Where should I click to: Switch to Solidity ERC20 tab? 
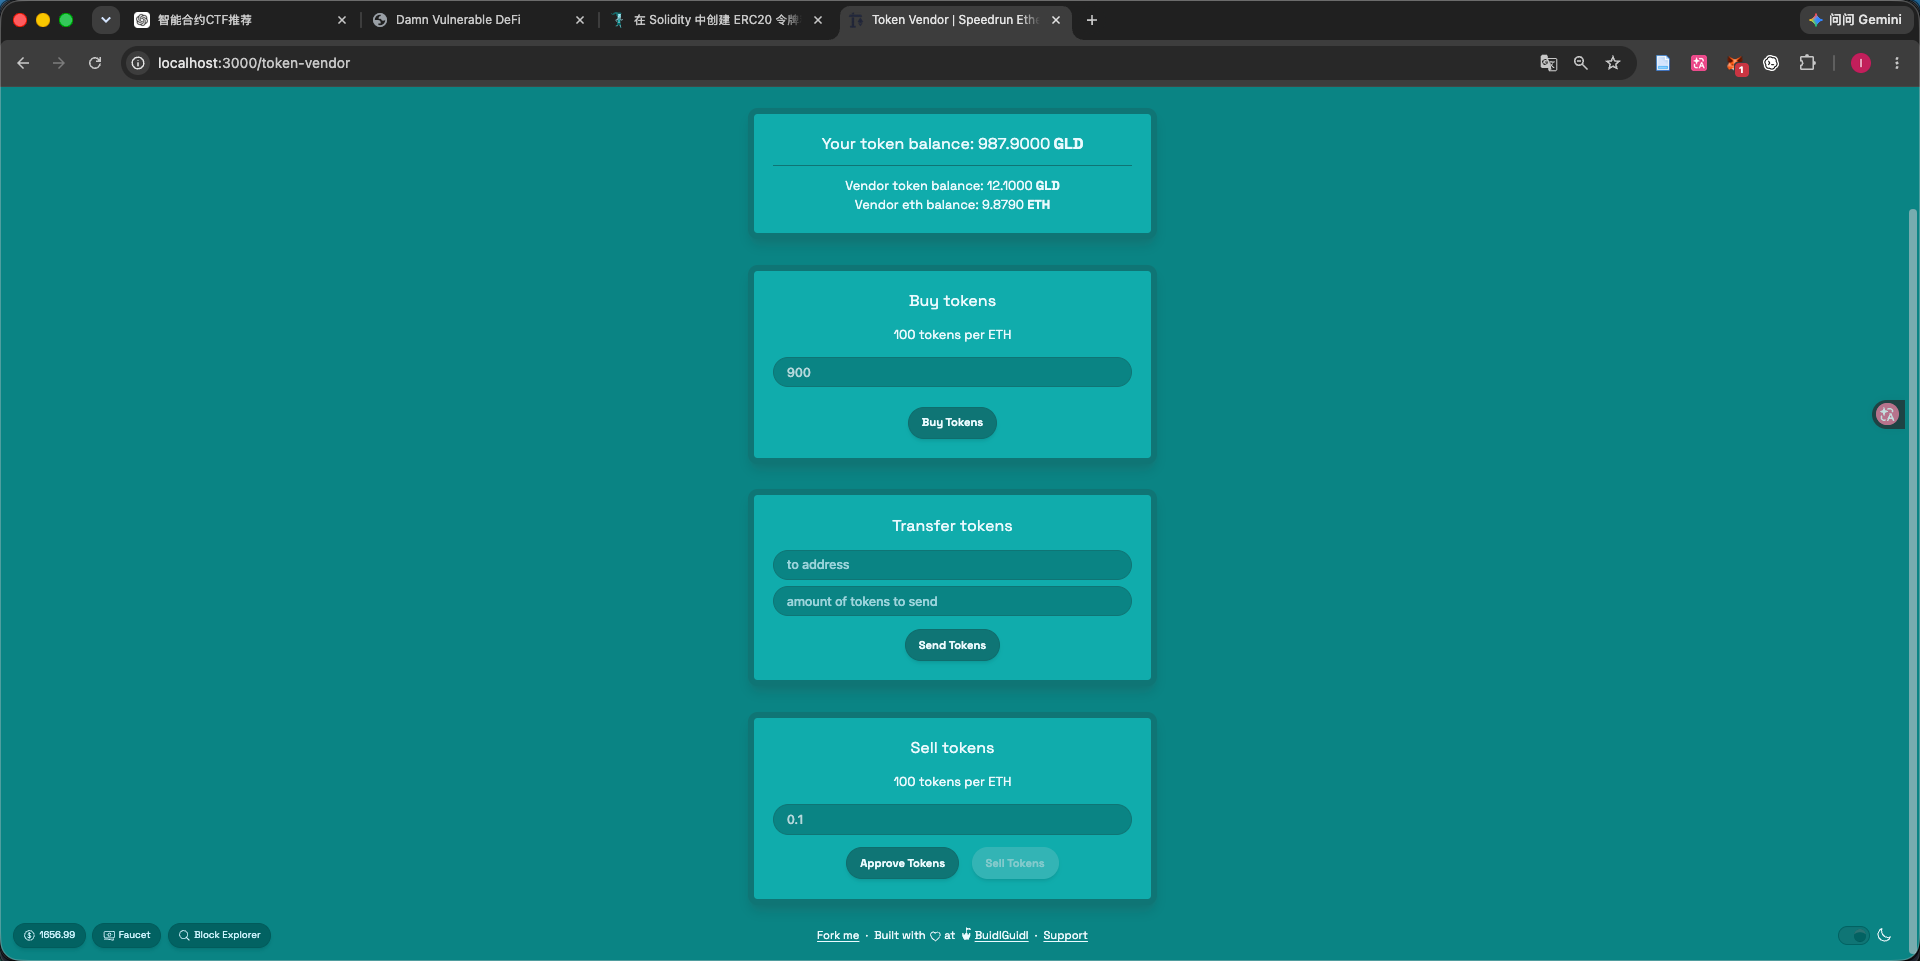click(x=716, y=20)
